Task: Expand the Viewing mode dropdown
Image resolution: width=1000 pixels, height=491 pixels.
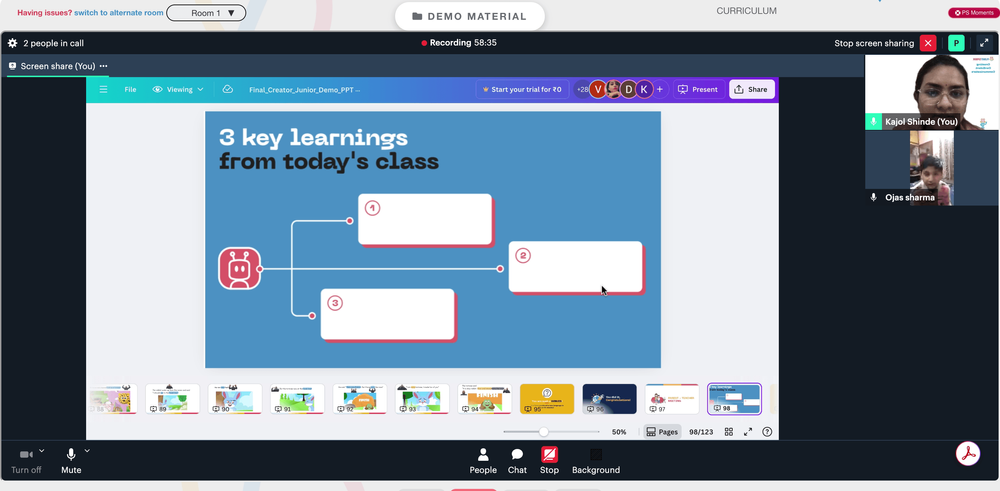Action: click(x=179, y=89)
